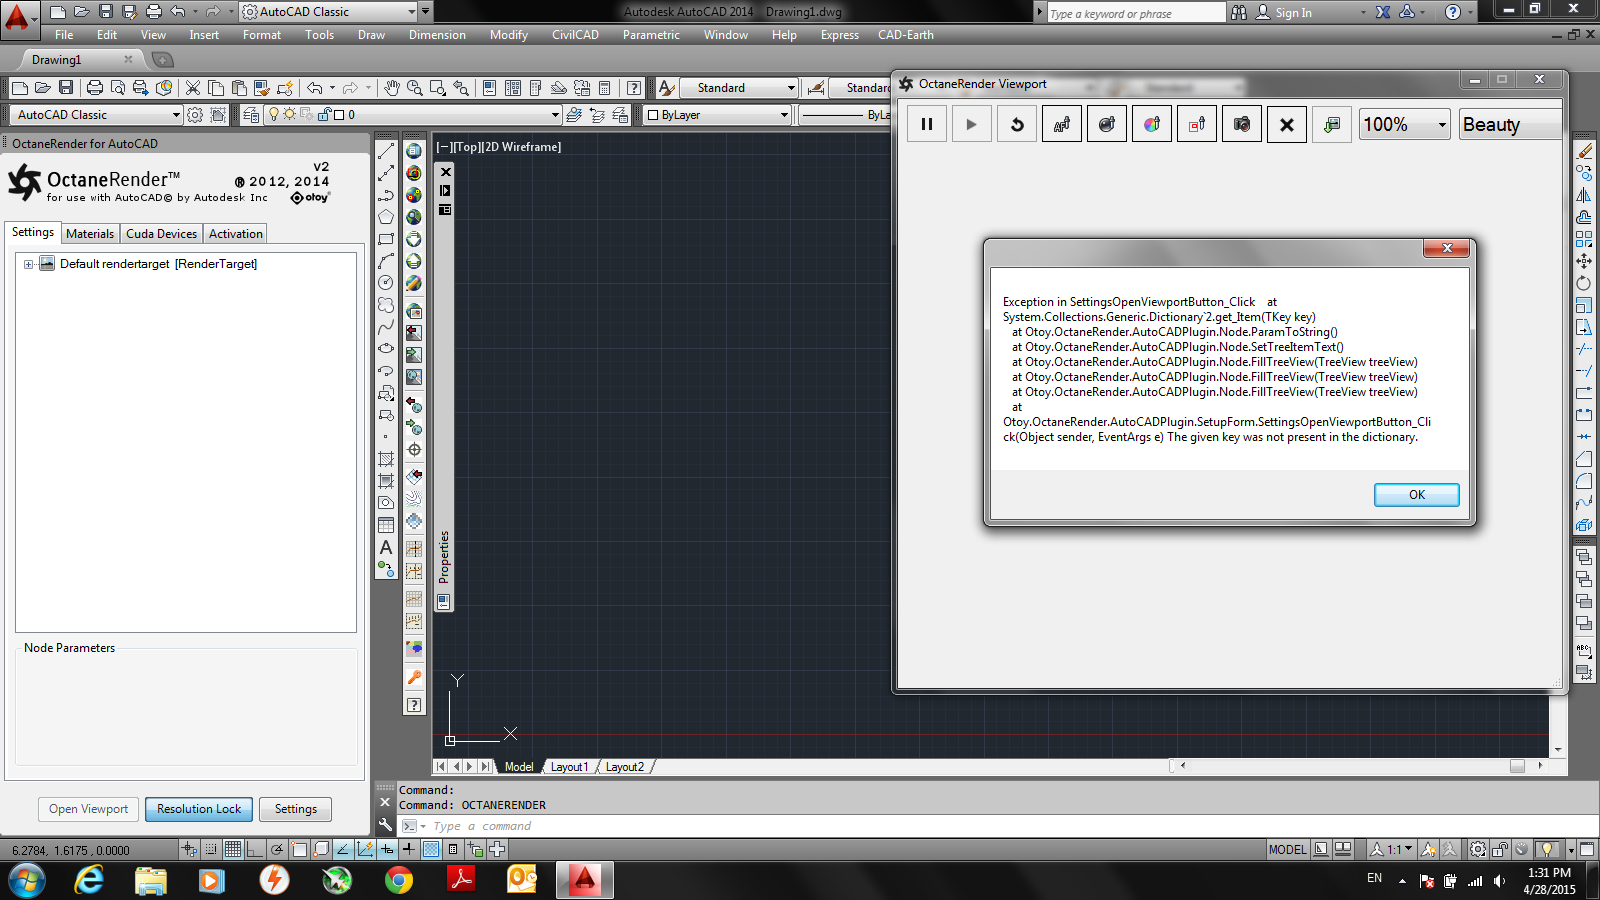This screenshot has width=1600, height=900.
Task: Expand the Default rendertarget tree node
Action: click(28, 264)
